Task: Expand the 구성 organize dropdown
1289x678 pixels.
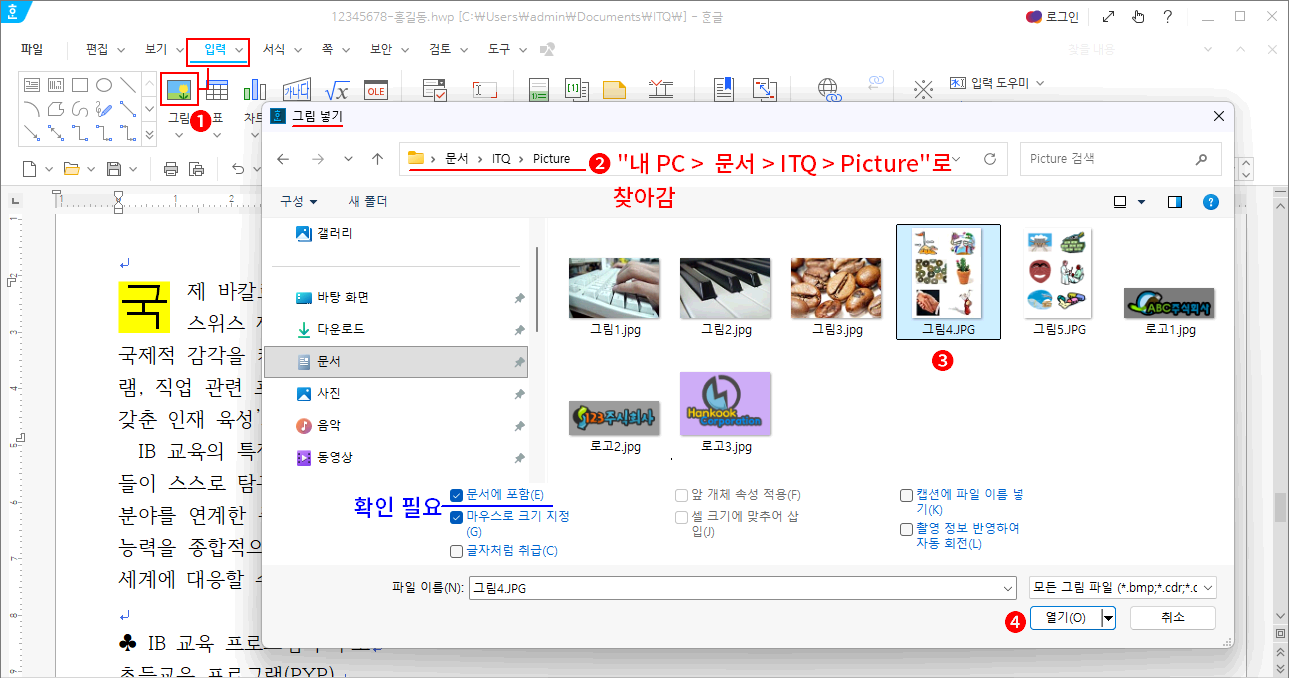Action: click(299, 202)
